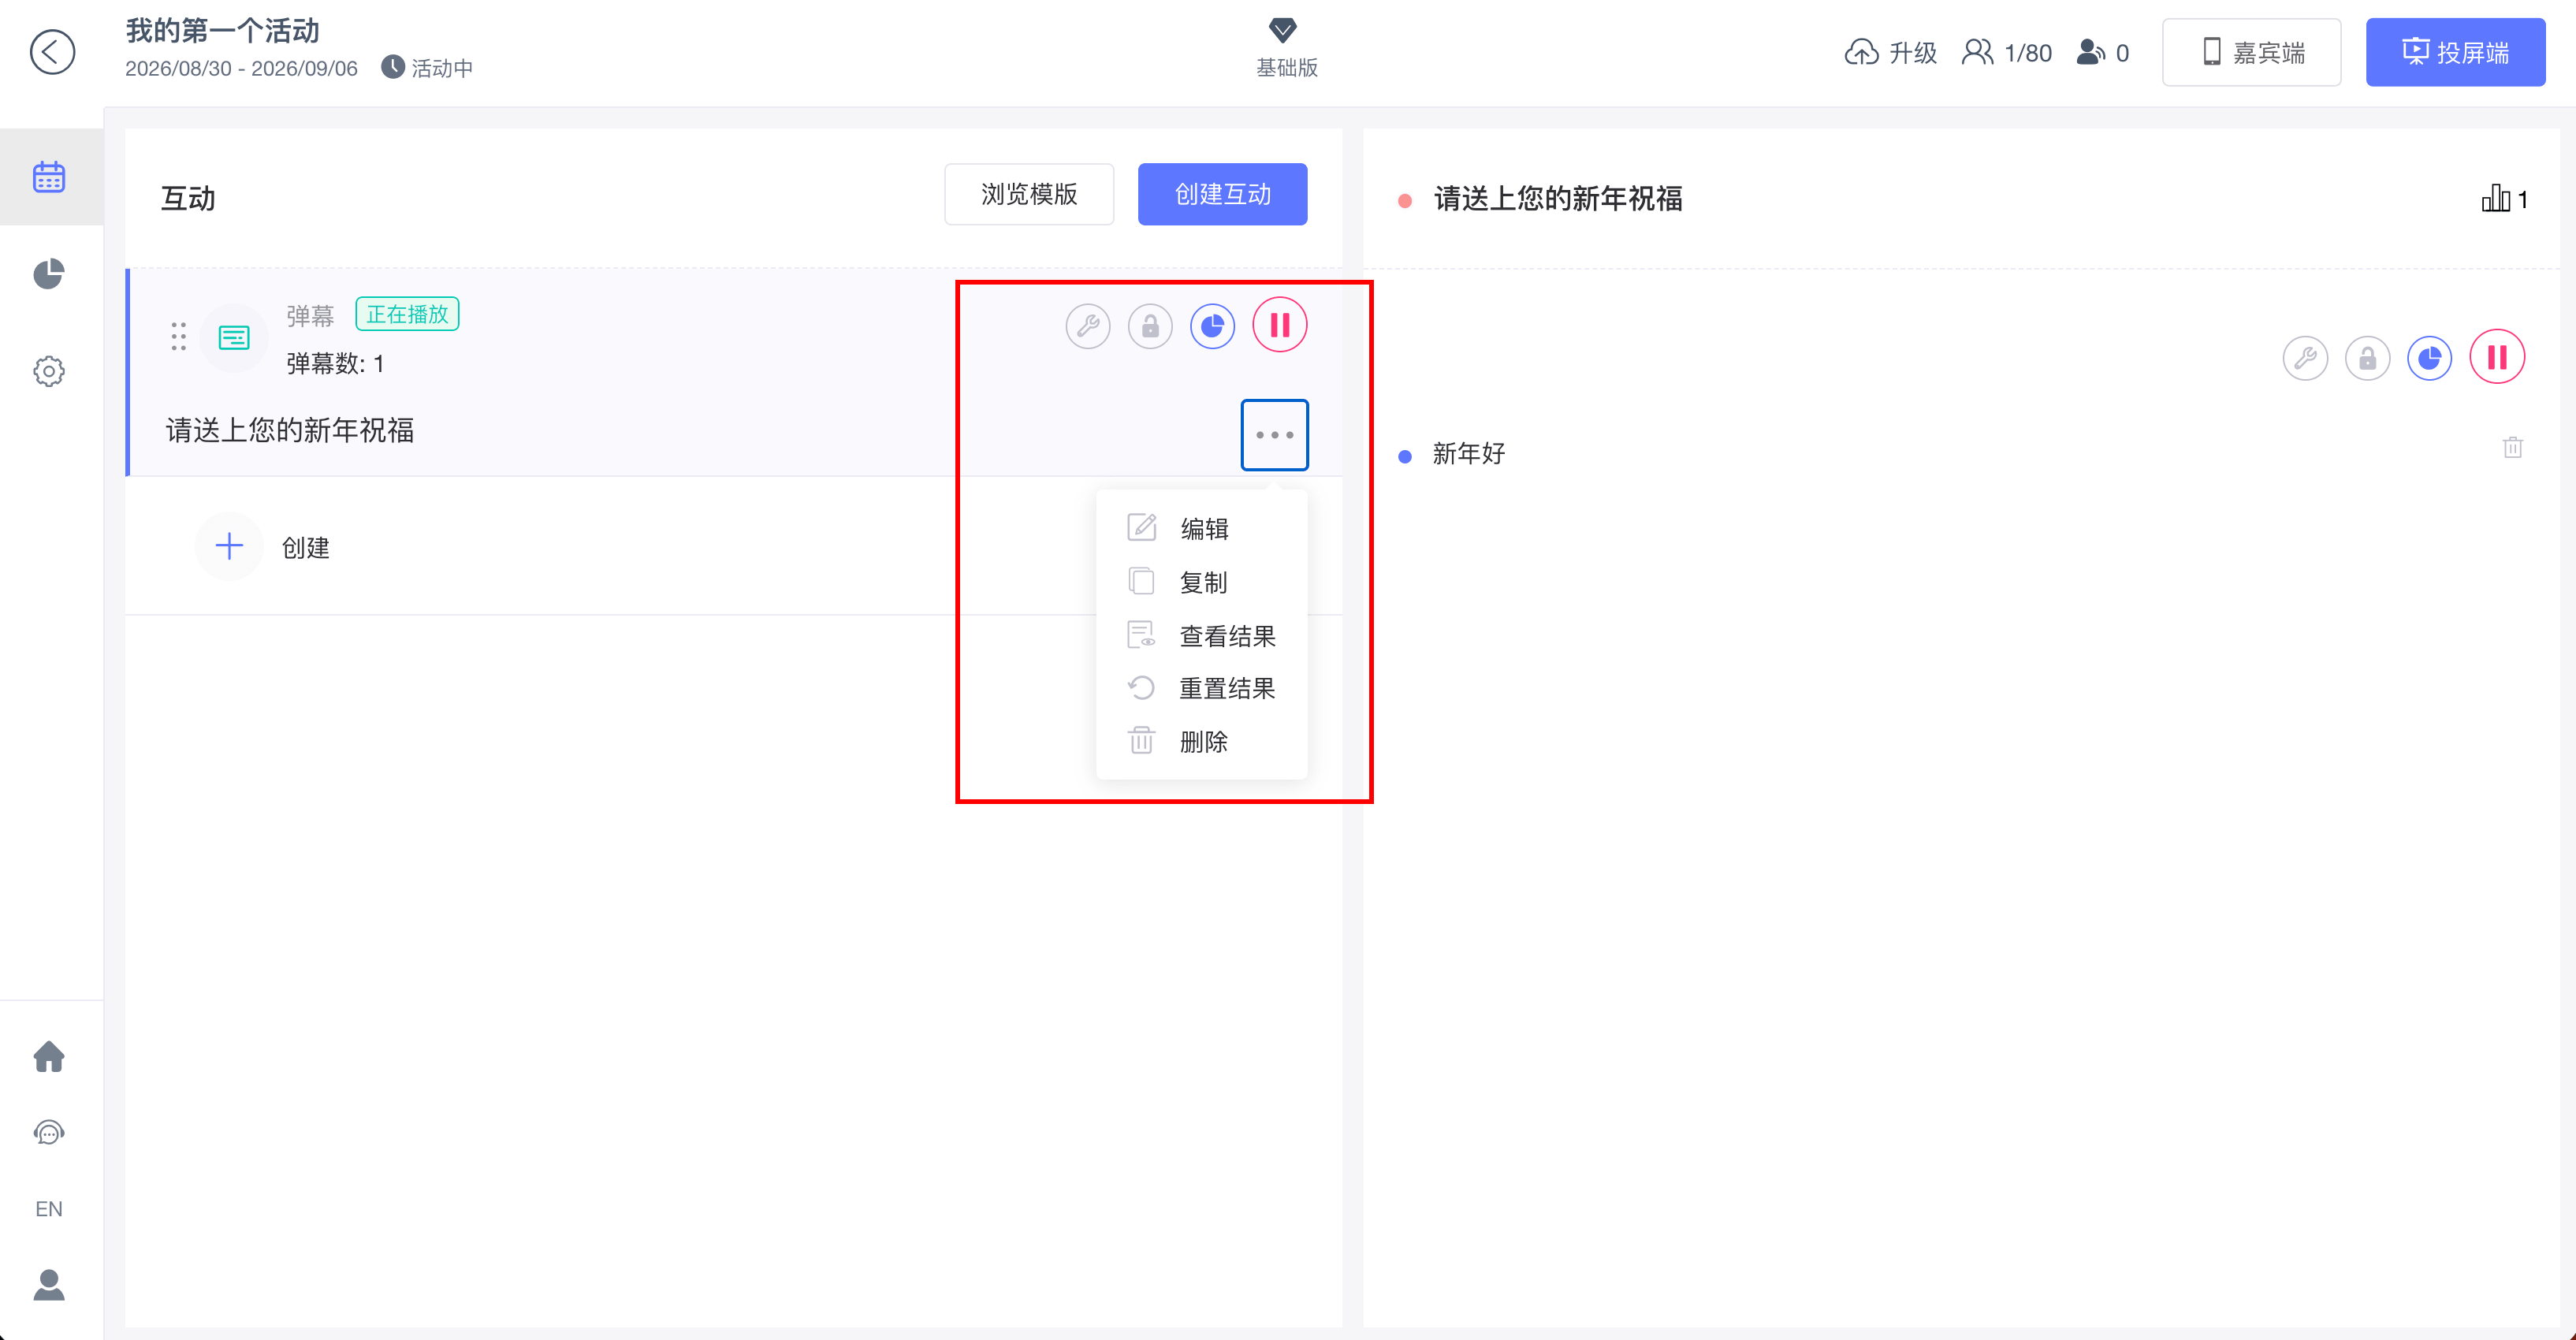This screenshot has height=1340, width=2576.
Task: Click the 创建互动 button
Action: (1222, 194)
